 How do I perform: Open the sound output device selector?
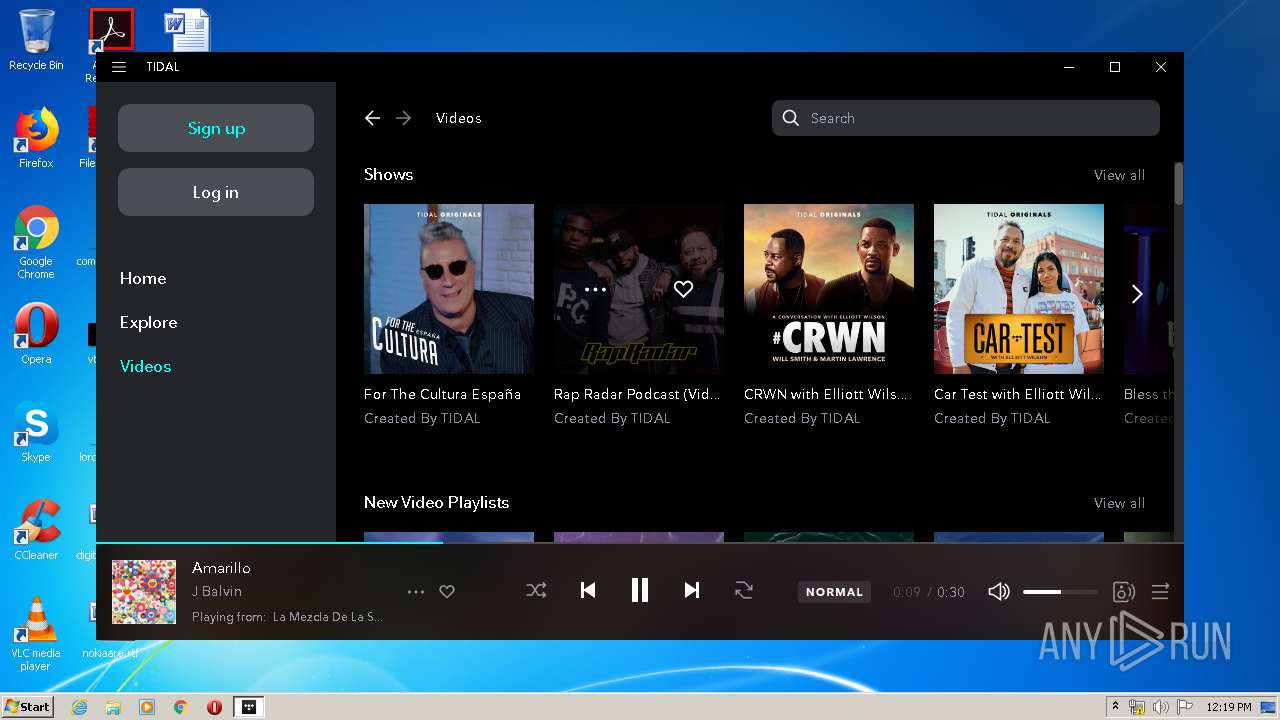[1123, 592]
